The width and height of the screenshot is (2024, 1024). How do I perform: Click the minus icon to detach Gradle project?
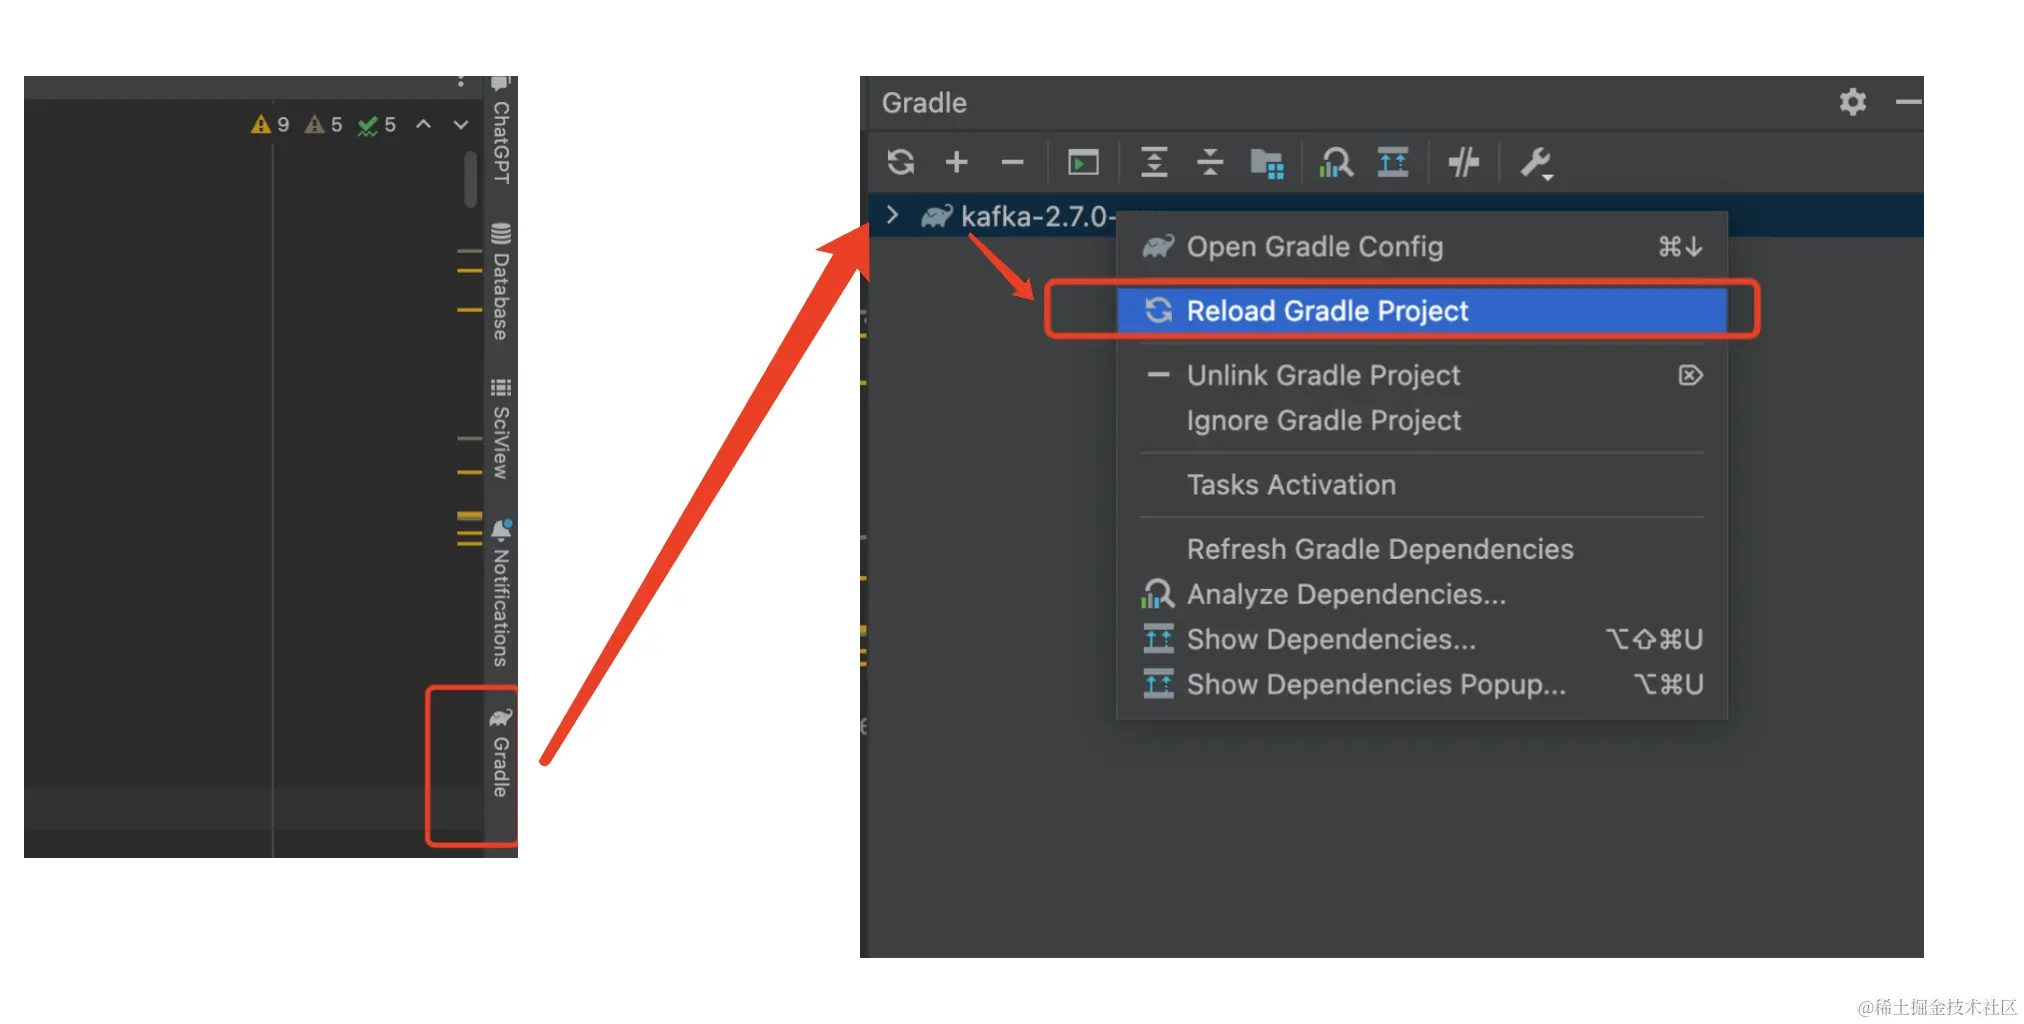[1012, 162]
